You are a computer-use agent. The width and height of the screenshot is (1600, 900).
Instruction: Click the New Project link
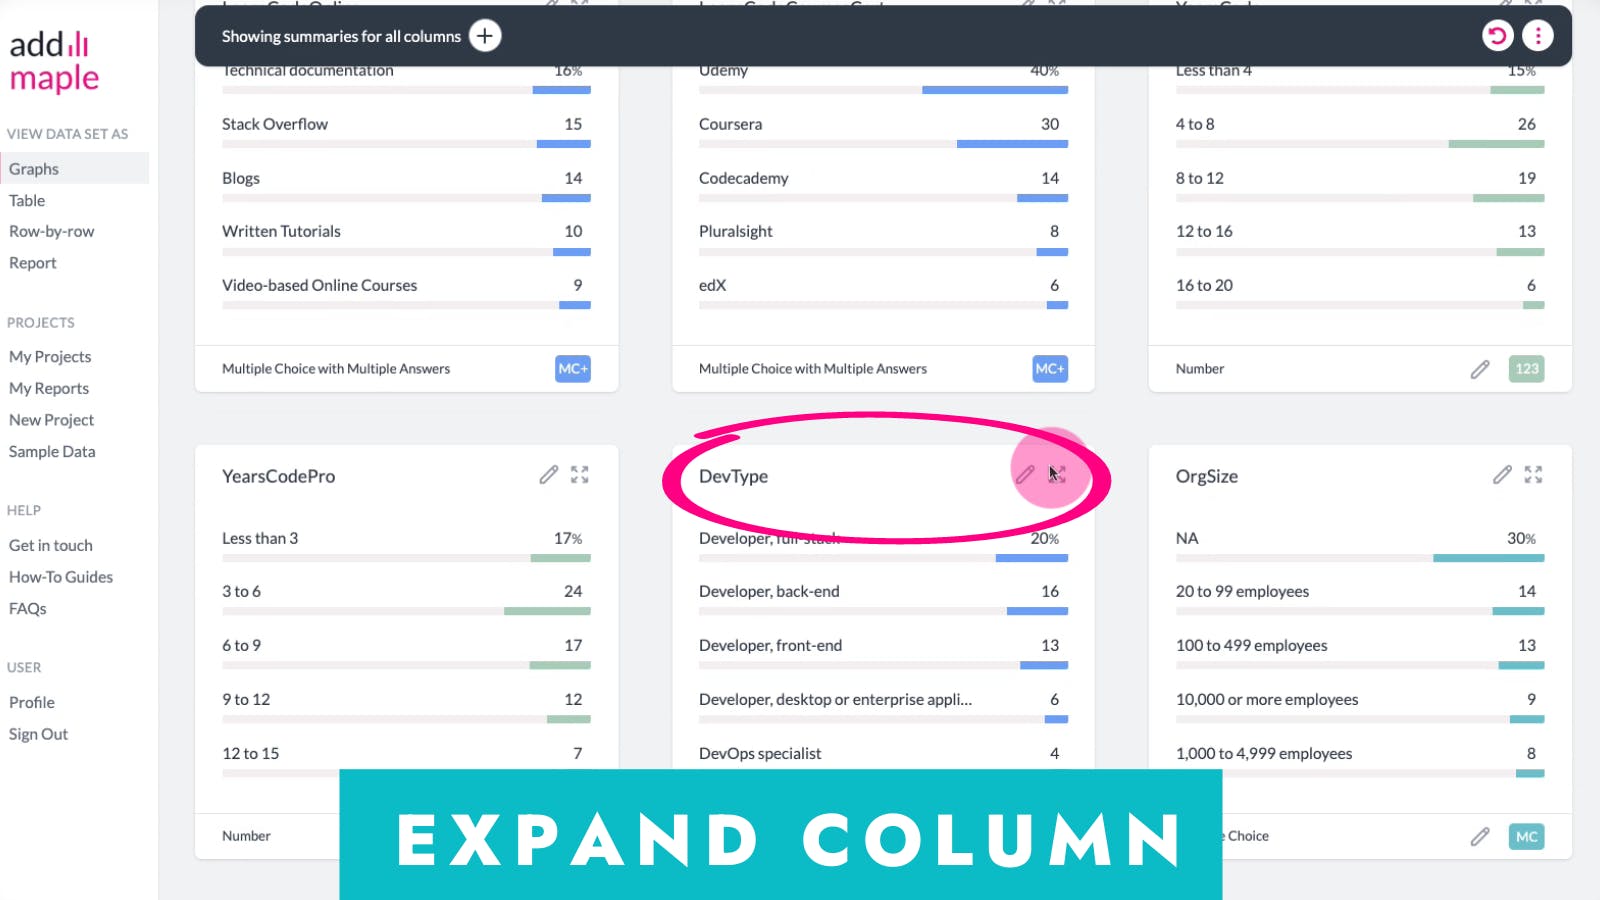click(x=52, y=420)
